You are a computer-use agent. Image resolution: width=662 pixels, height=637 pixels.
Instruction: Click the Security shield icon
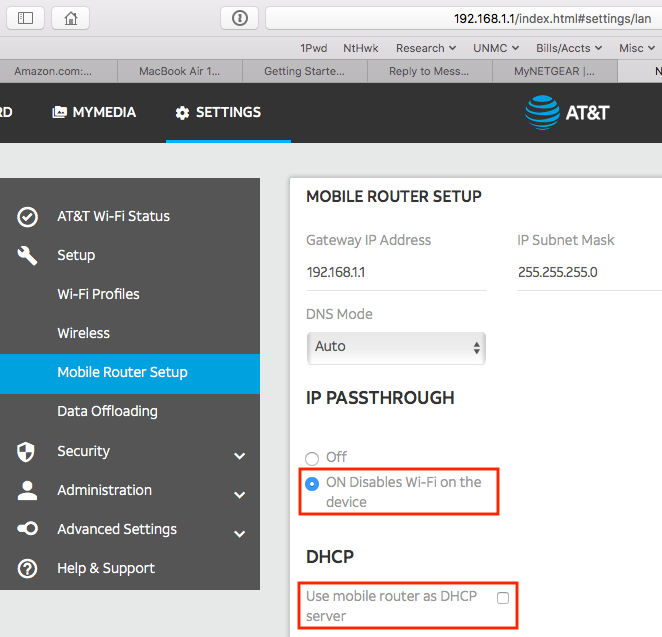28,451
